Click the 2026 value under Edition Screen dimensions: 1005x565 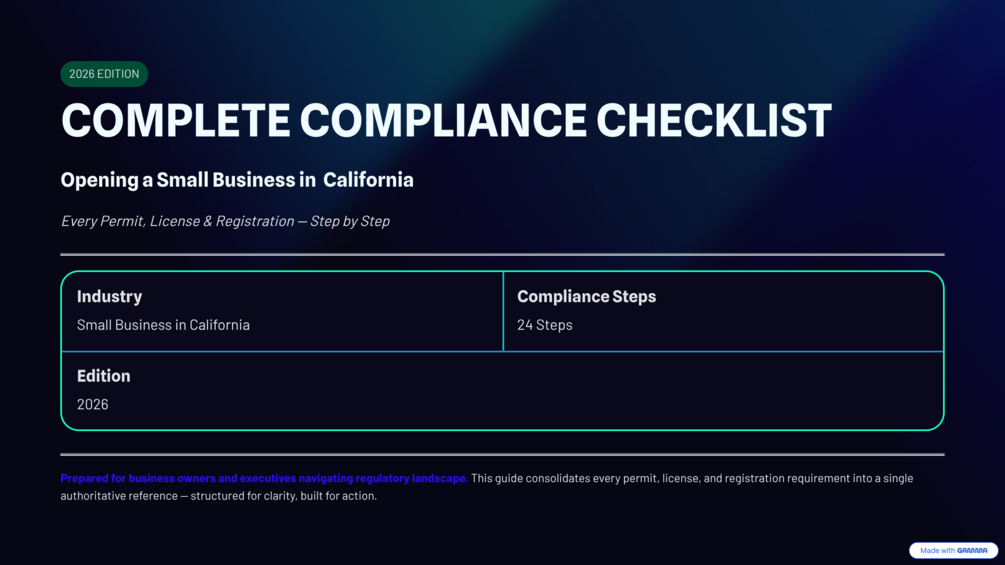tap(93, 404)
